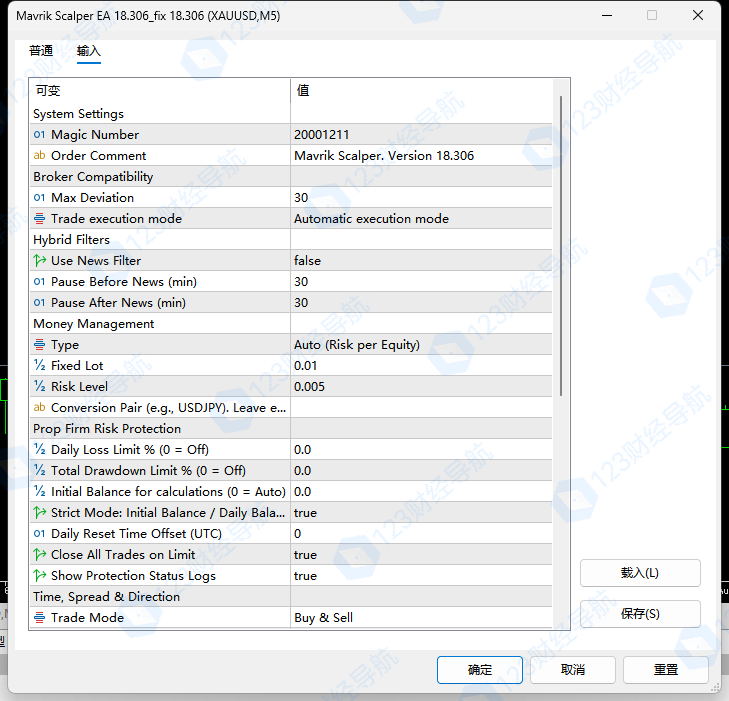Click the vertical scrollbar thumb of parameter list
The image size is (729, 701).
click(x=561, y=246)
